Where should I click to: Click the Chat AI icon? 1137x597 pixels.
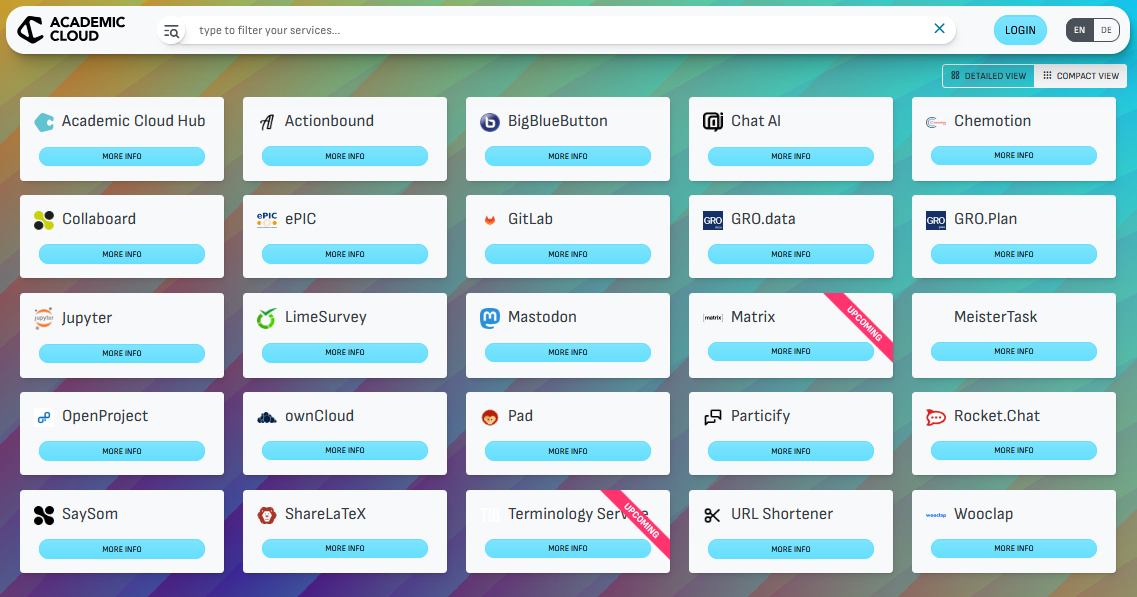[713, 122]
